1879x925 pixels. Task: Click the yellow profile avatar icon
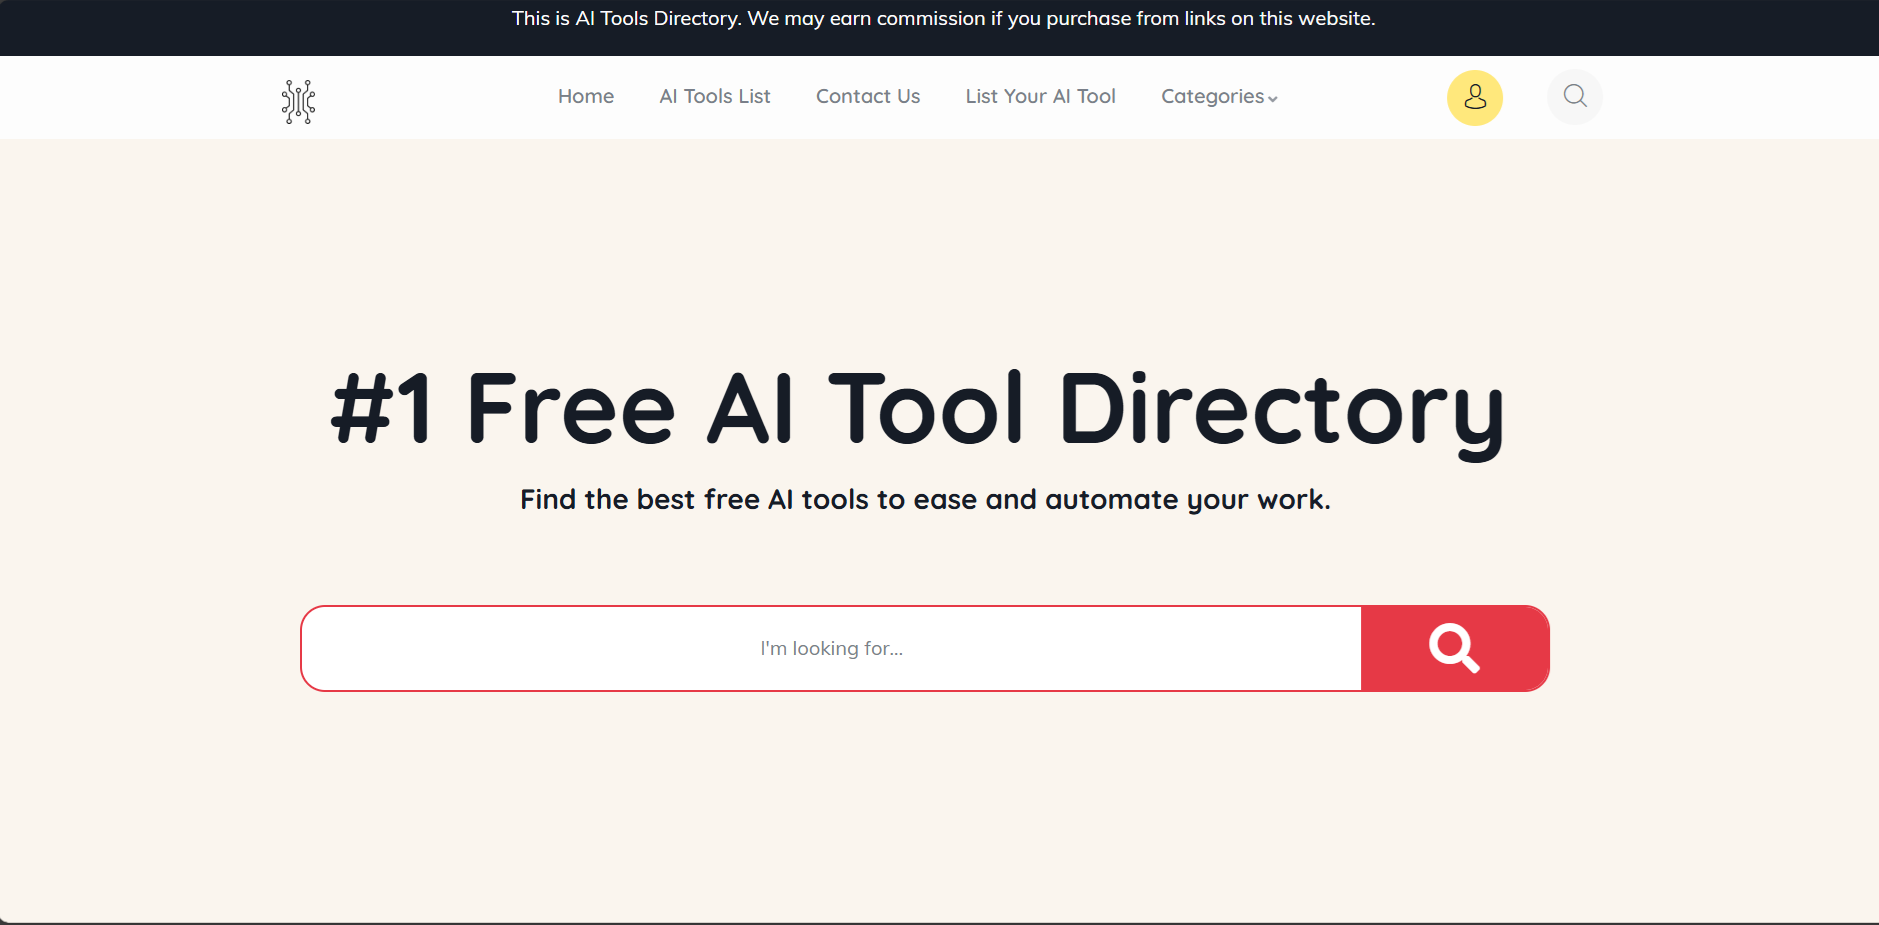(1474, 97)
